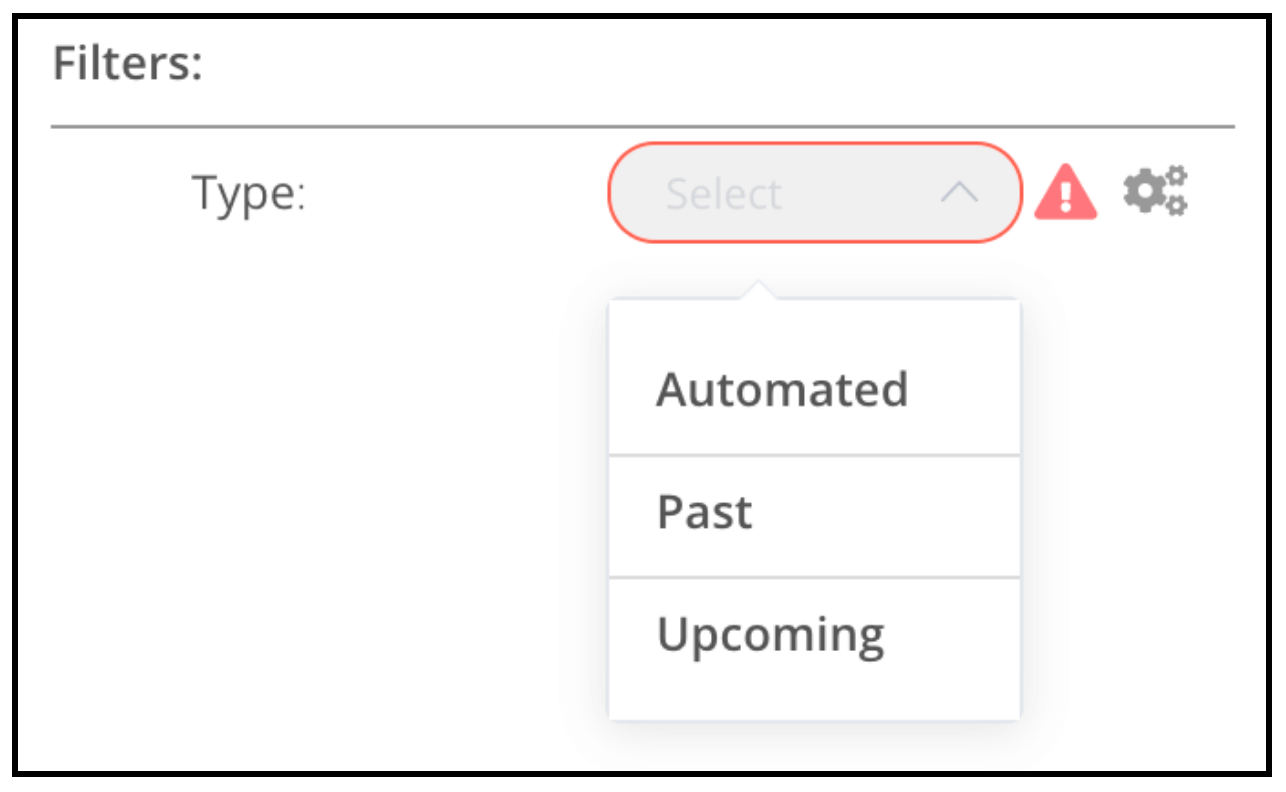Choose Upcoming from the Type list
1286x792 pixels.
770,635
